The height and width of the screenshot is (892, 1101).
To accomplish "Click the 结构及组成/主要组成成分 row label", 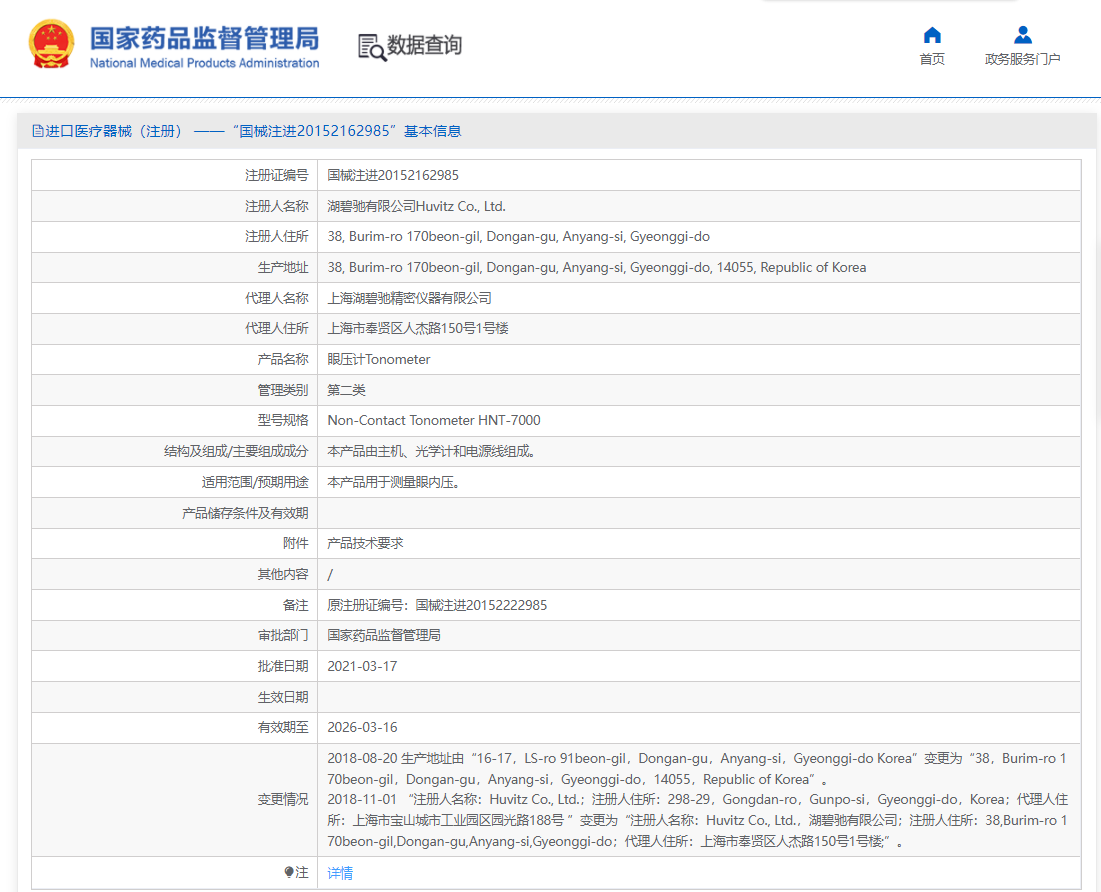I will [x=236, y=452].
